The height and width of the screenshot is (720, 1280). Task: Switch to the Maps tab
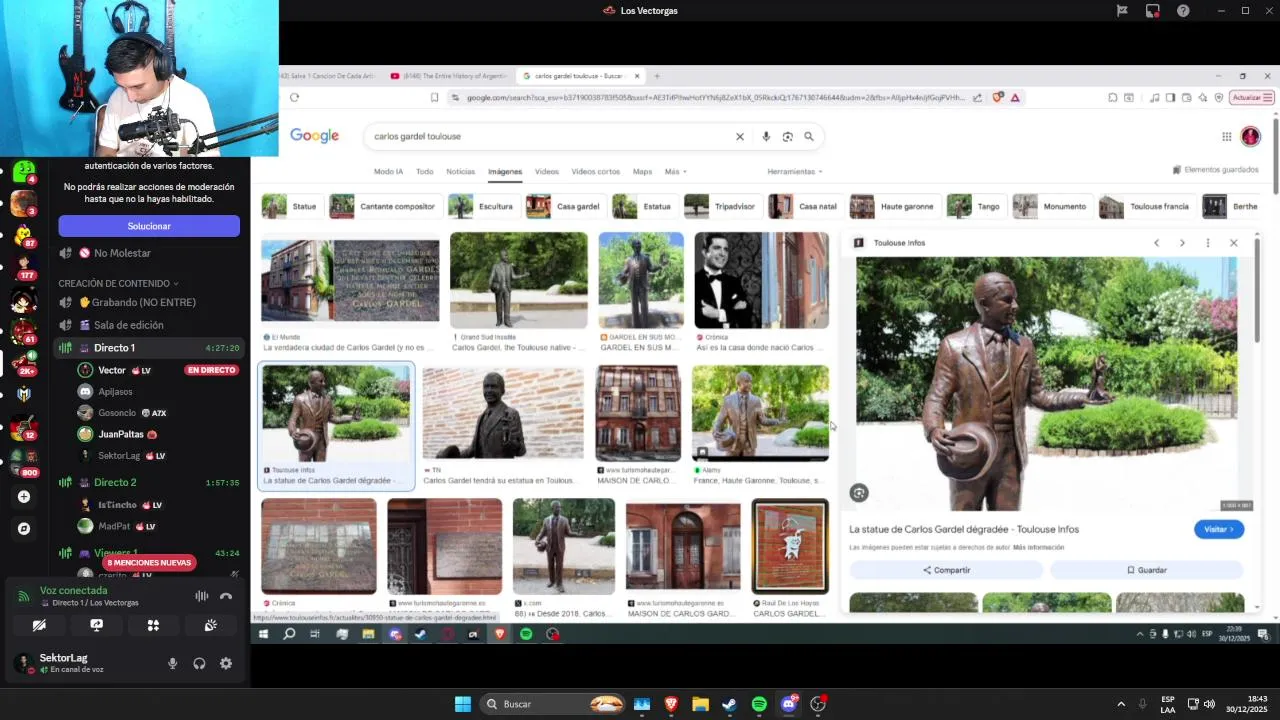(642, 172)
